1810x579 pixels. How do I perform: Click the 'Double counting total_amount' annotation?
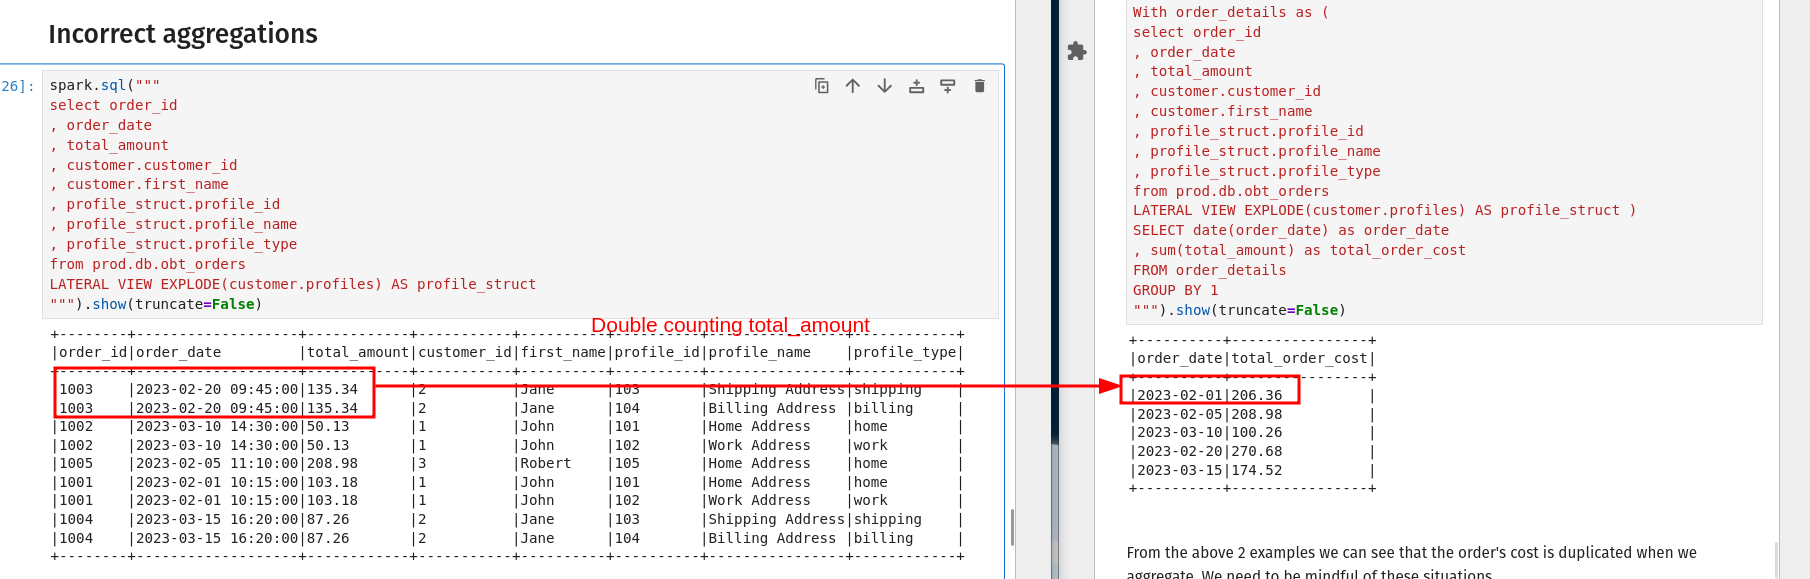(730, 325)
